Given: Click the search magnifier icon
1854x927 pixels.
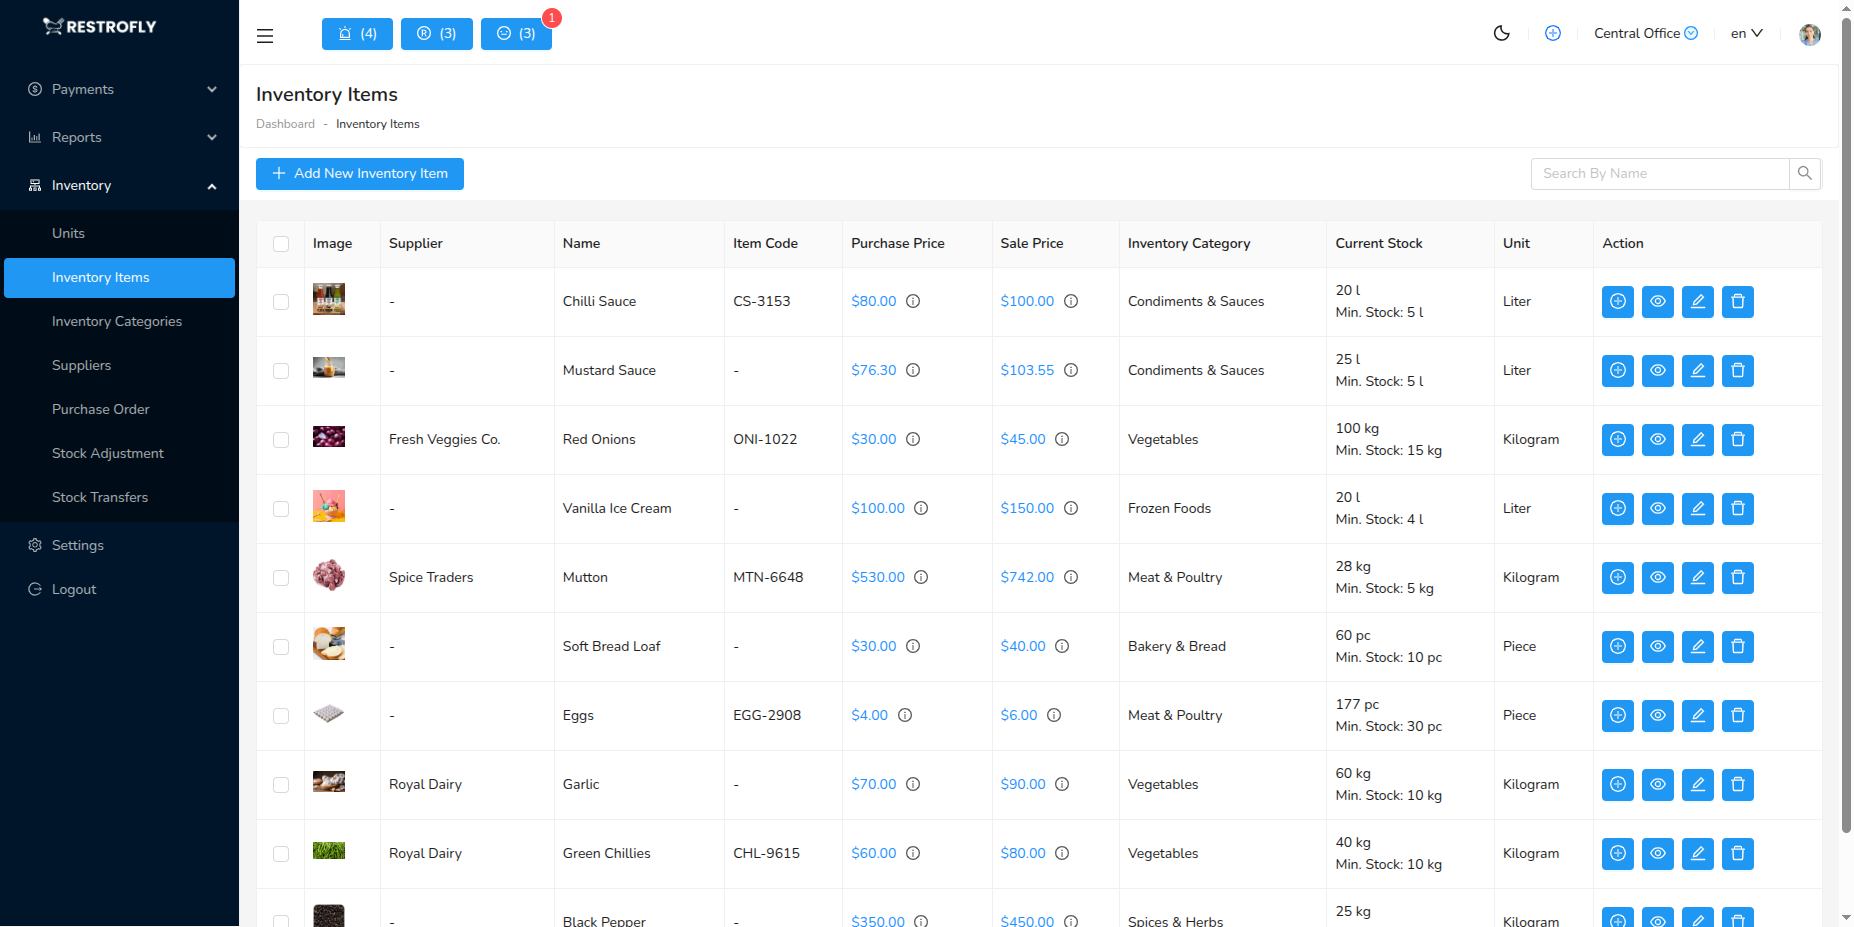Looking at the screenshot, I should coord(1804,174).
